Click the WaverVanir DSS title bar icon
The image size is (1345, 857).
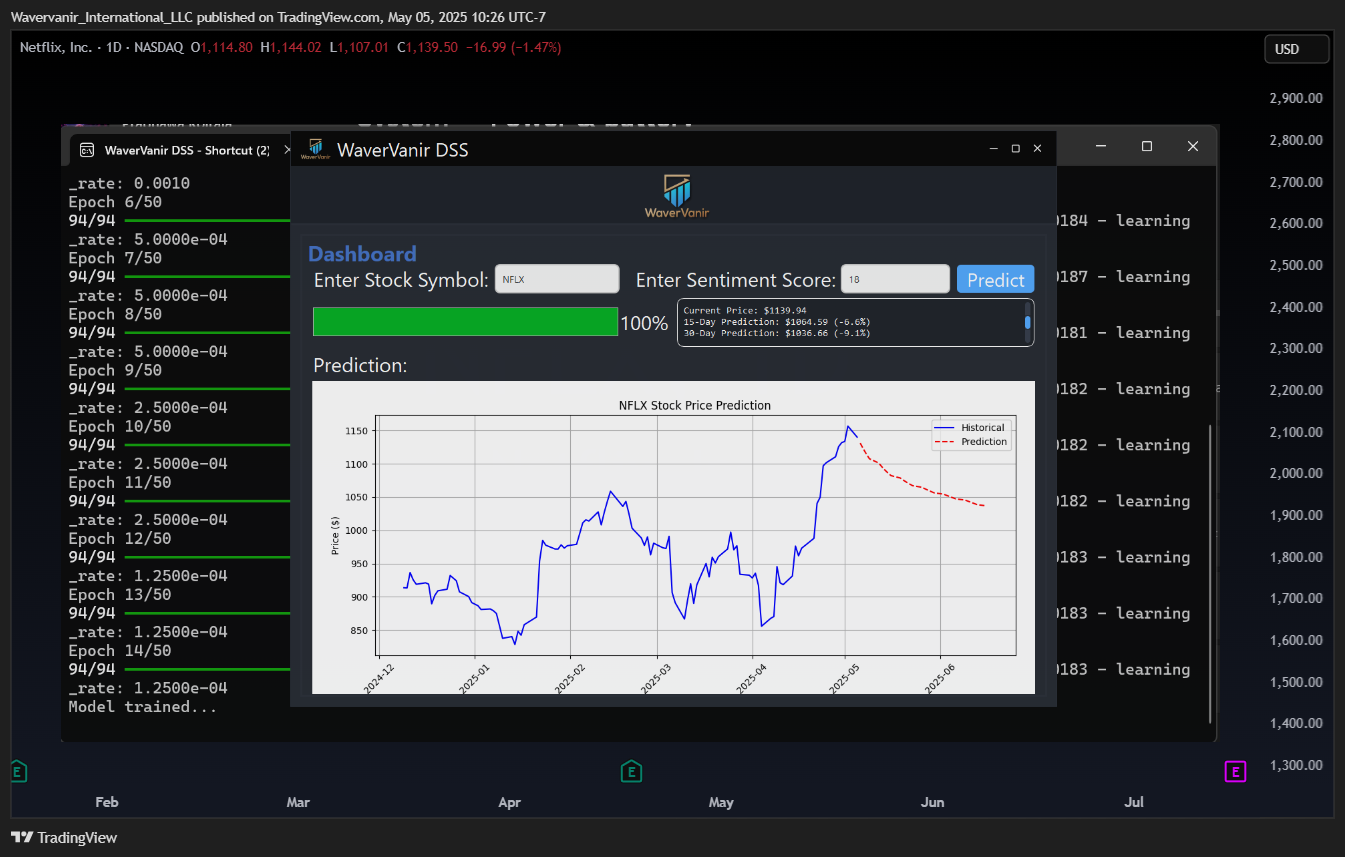(315, 149)
